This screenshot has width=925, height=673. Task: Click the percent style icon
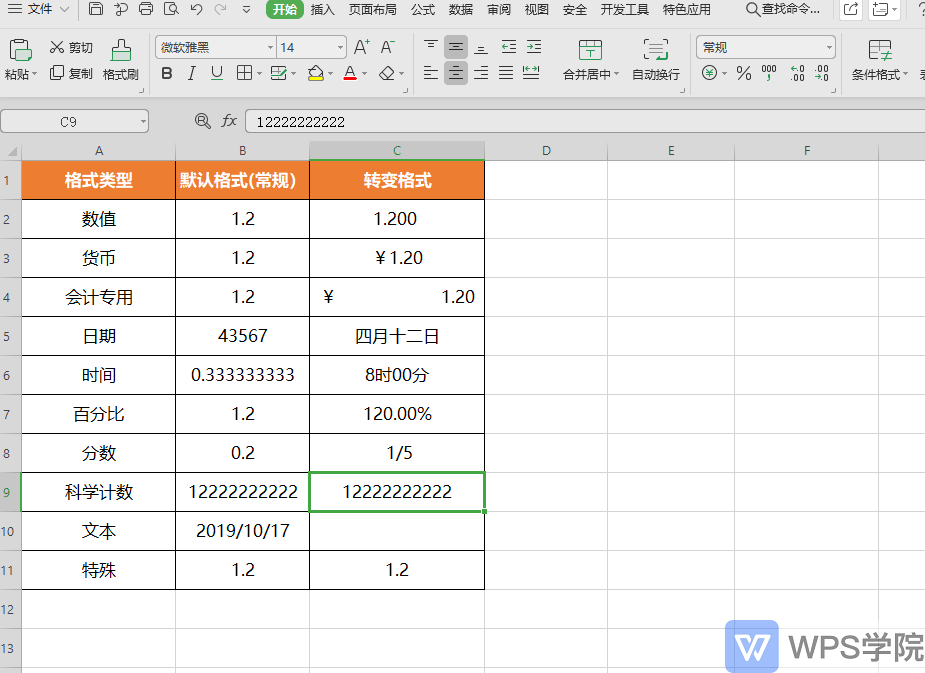(x=744, y=73)
